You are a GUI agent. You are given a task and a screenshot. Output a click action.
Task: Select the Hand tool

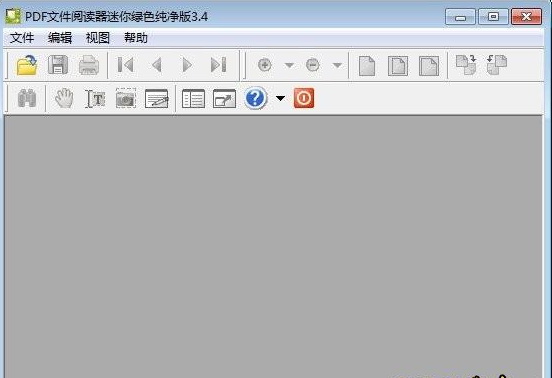pyautogui.click(x=64, y=98)
